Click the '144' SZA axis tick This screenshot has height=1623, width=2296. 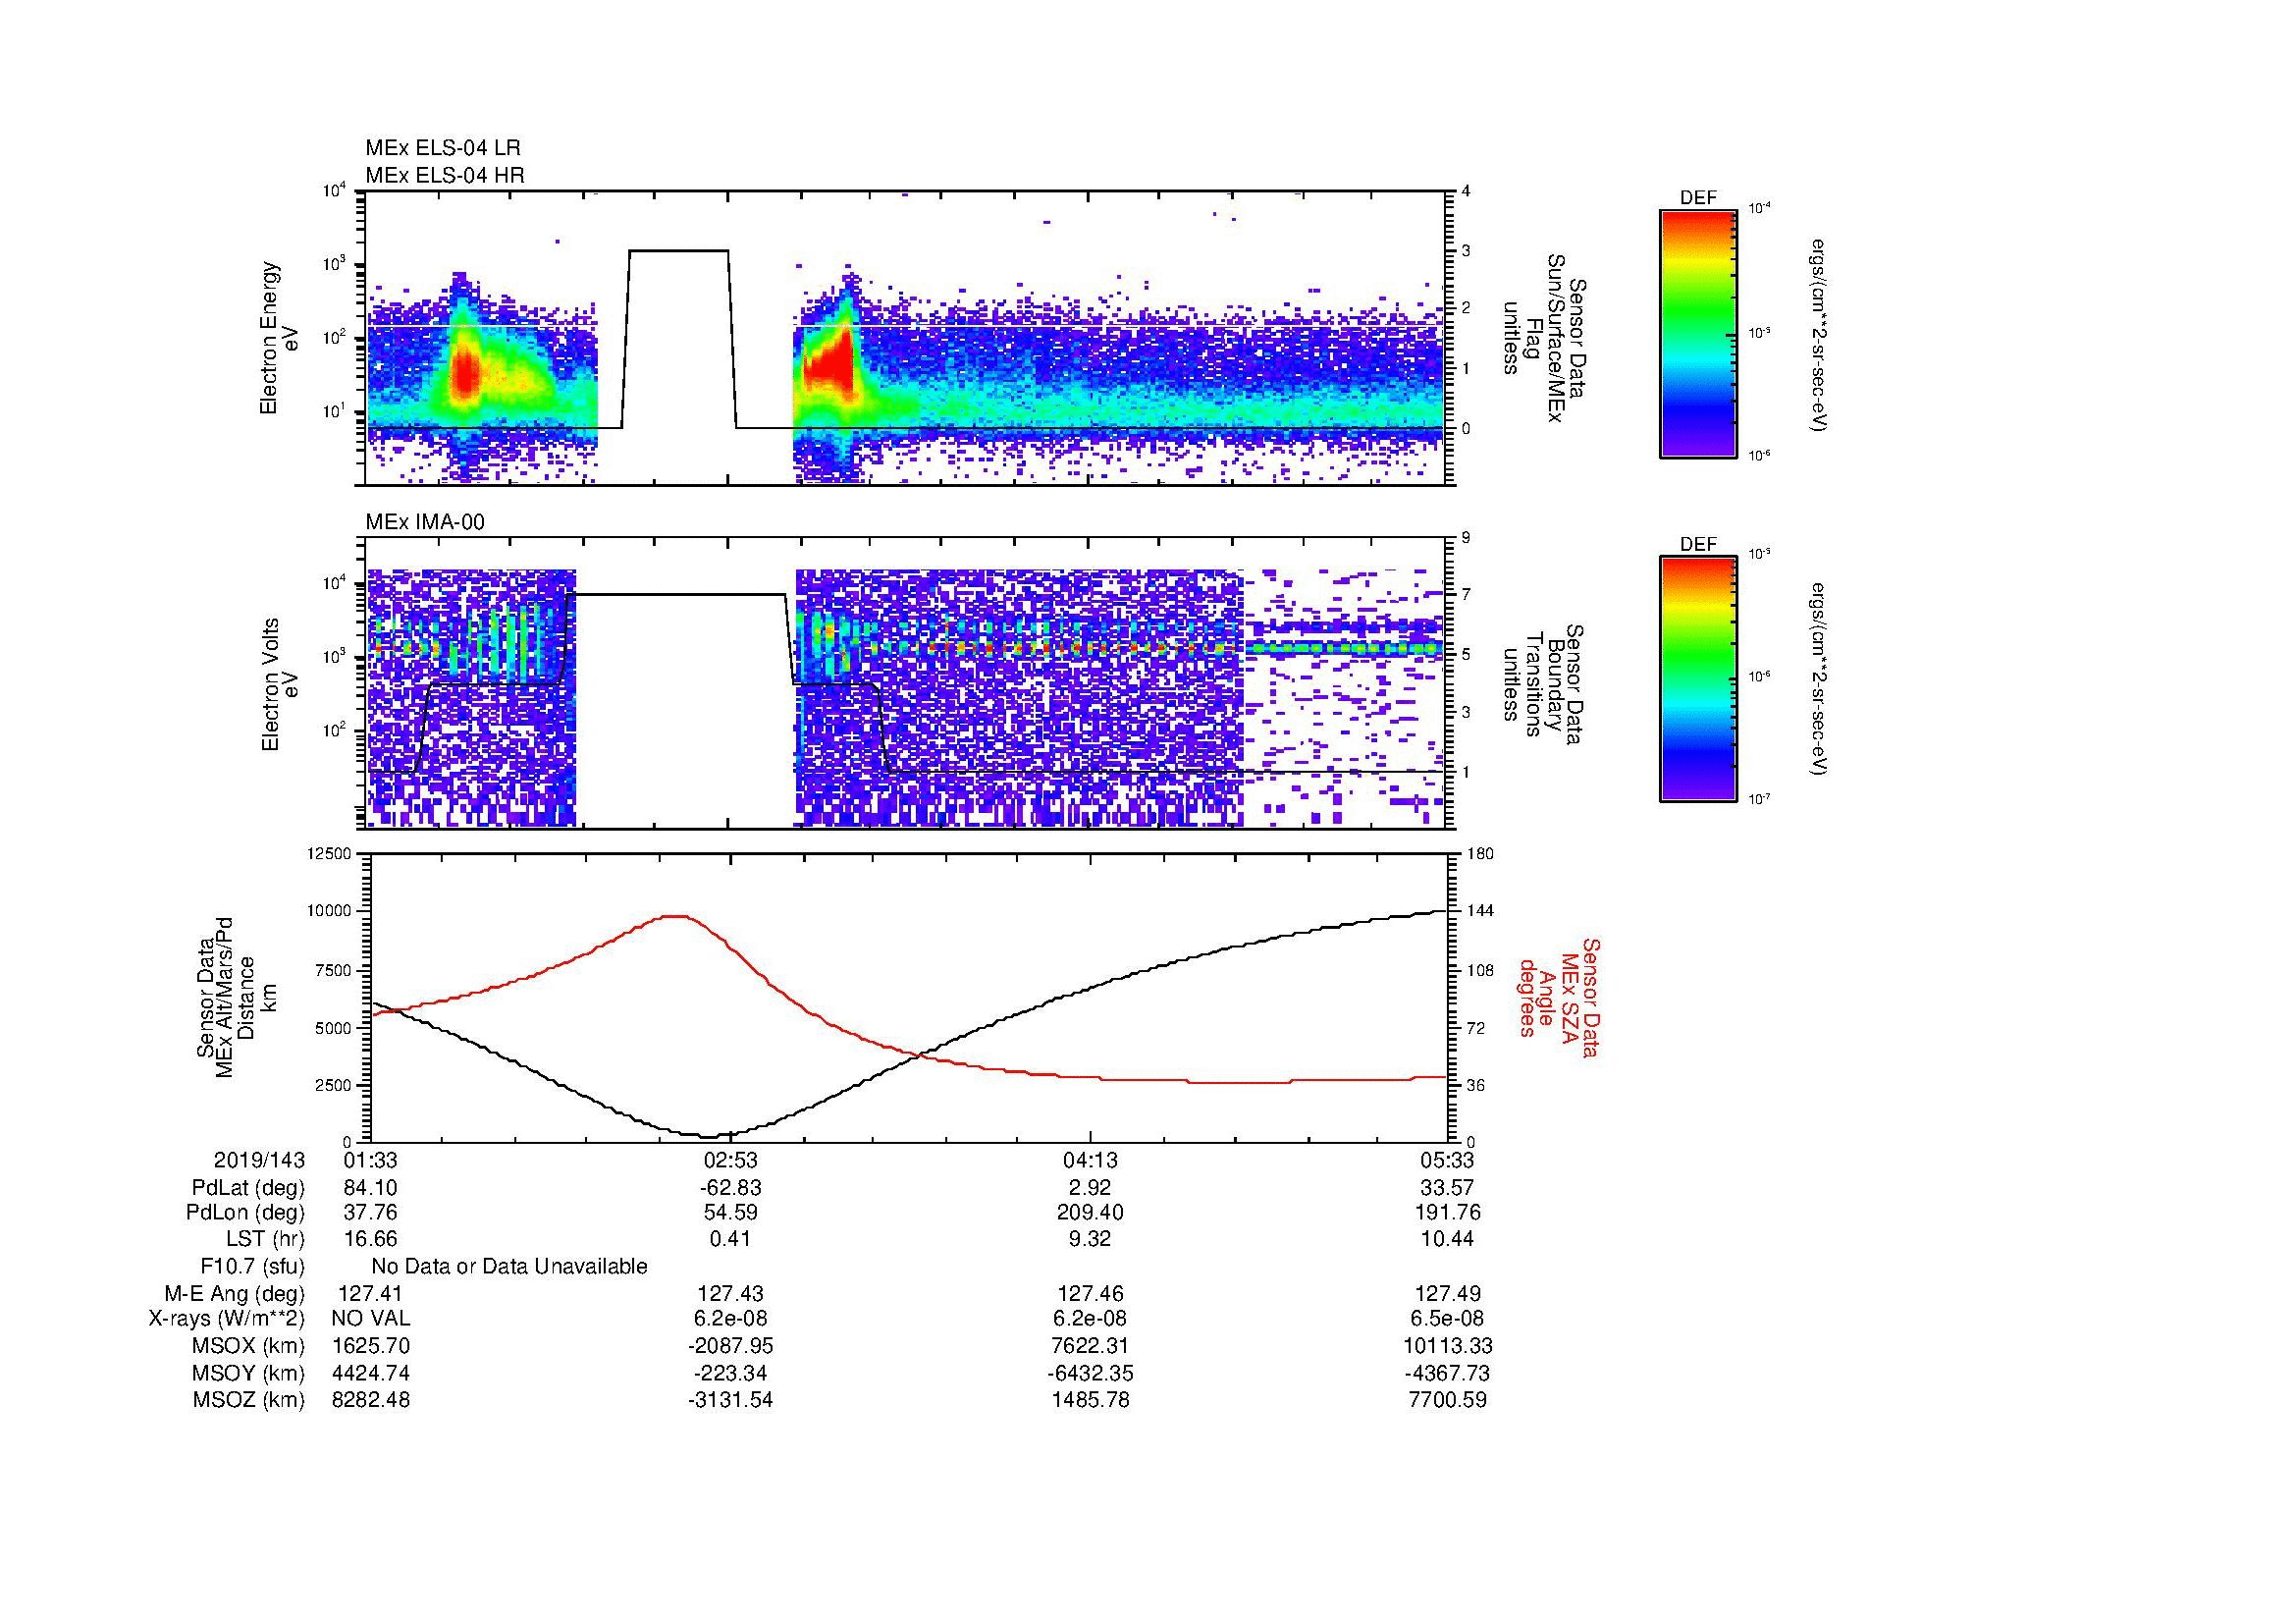1482,911
